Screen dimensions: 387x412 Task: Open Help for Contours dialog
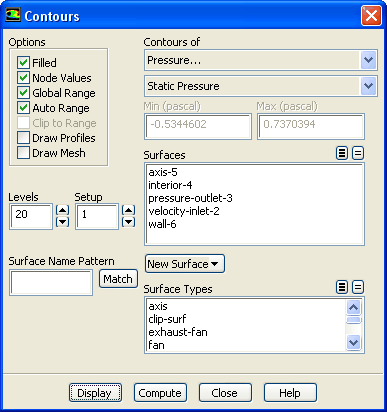click(290, 393)
